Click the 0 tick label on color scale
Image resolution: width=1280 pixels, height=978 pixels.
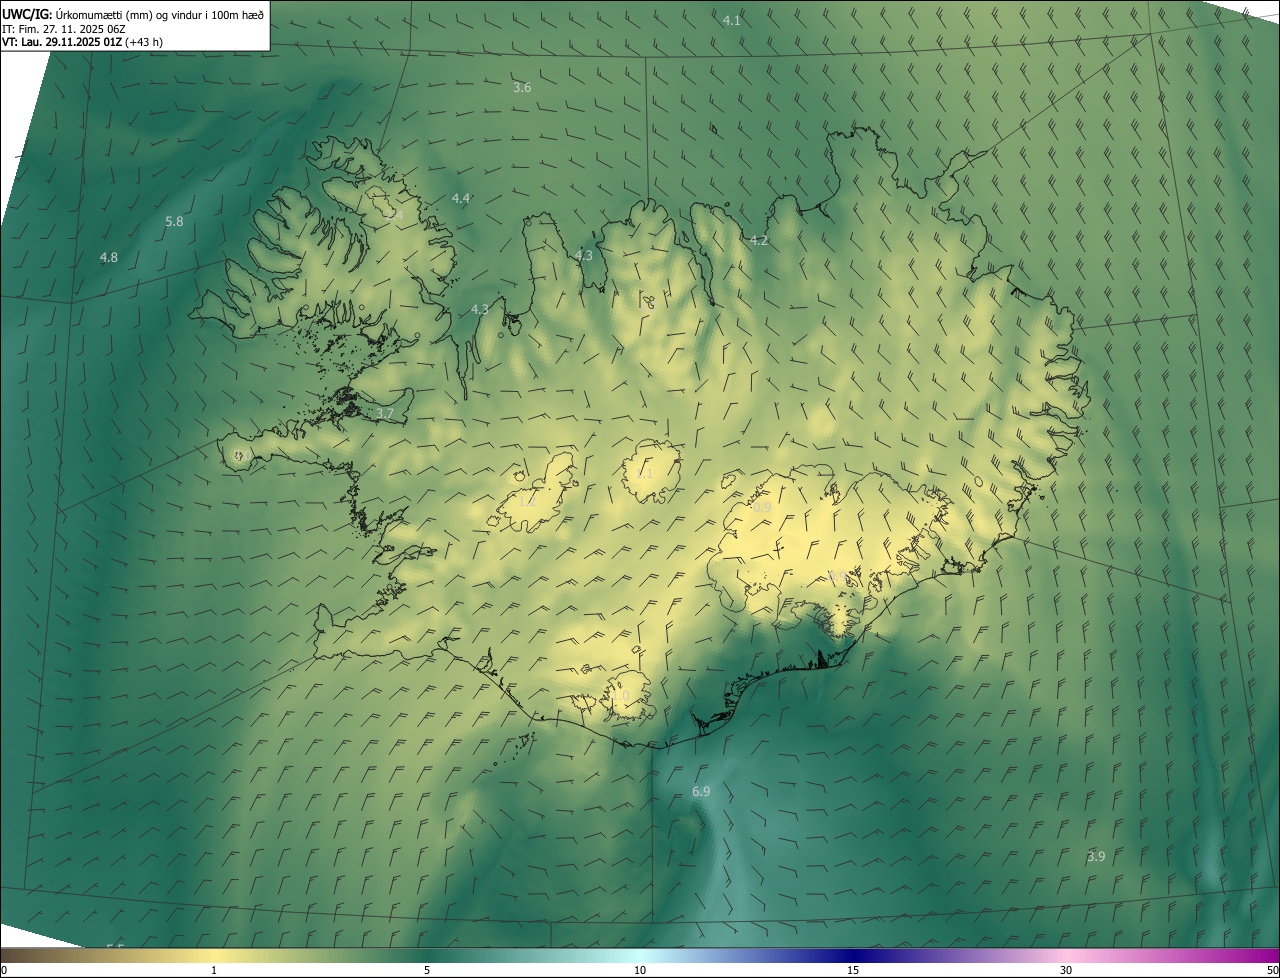pos(3,971)
